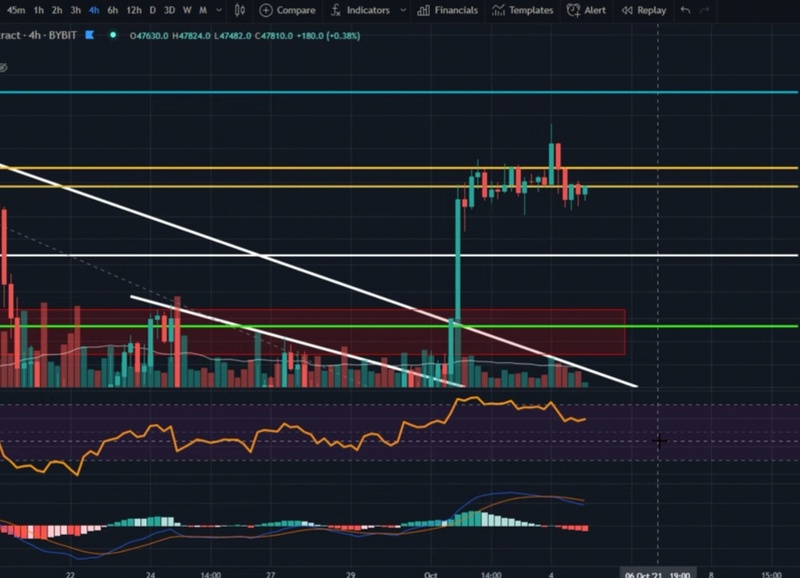The width and height of the screenshot is (800, 578).
Task: Switch to the 2h timeframe
Action: [57, 10]
